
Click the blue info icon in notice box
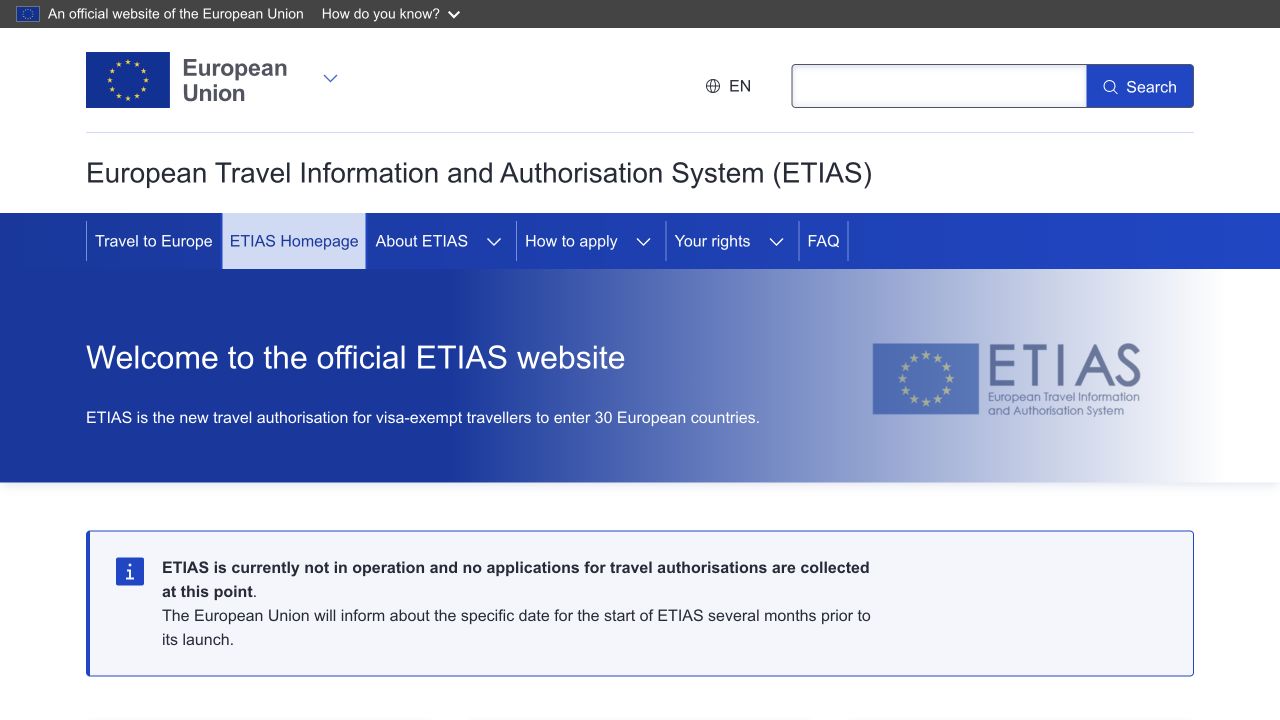(x=130, y=571)
